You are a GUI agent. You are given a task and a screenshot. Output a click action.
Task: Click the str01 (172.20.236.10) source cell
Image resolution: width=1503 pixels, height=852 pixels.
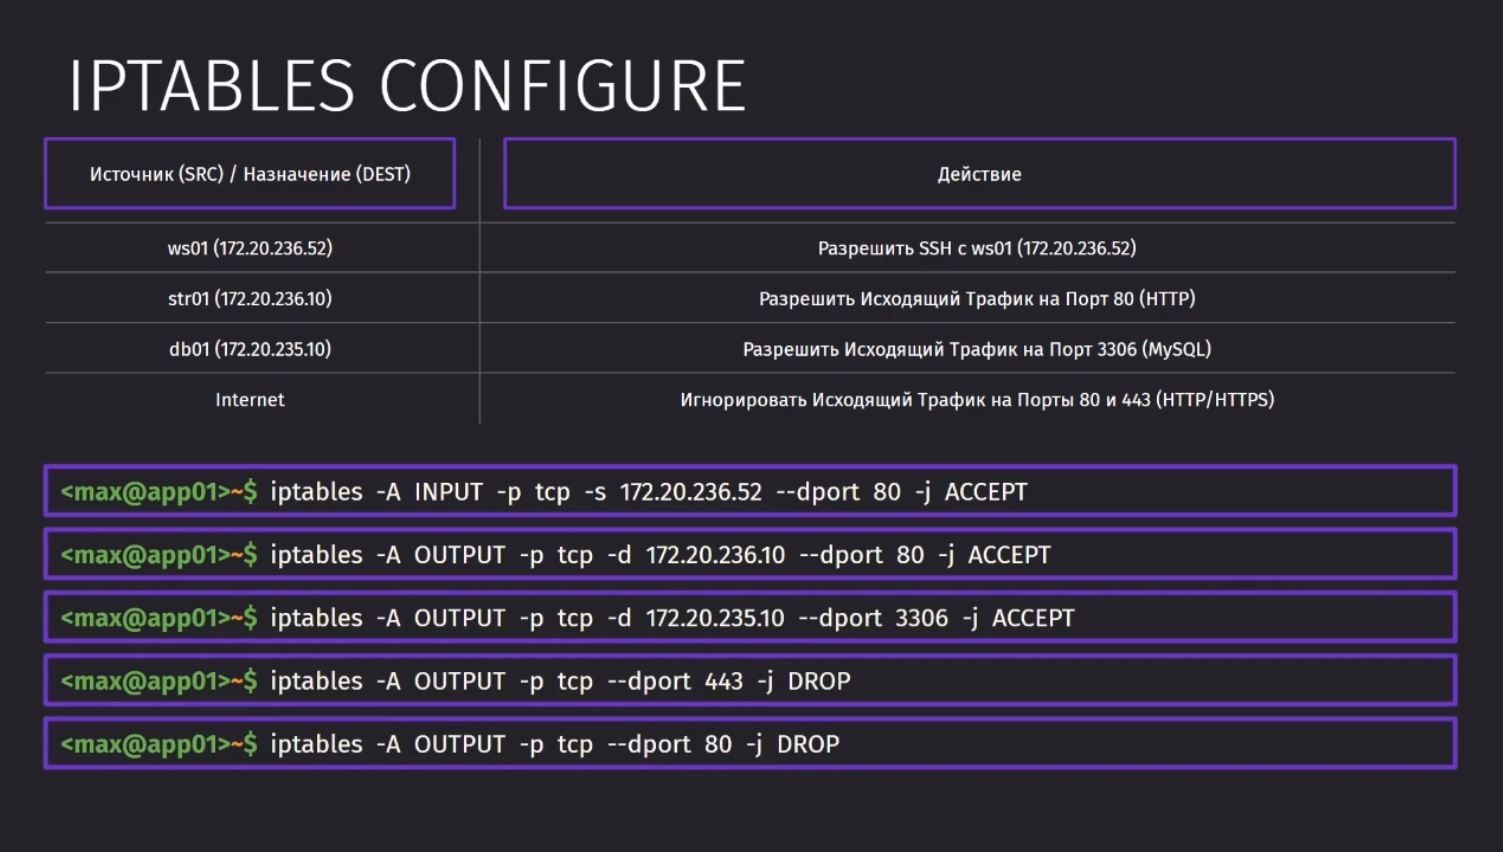250,298
